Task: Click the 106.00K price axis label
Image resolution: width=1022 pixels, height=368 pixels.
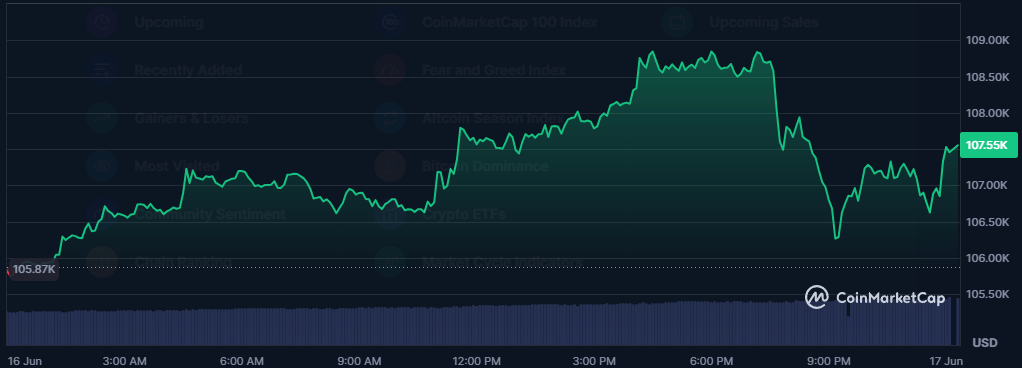Action: (987, 258)
